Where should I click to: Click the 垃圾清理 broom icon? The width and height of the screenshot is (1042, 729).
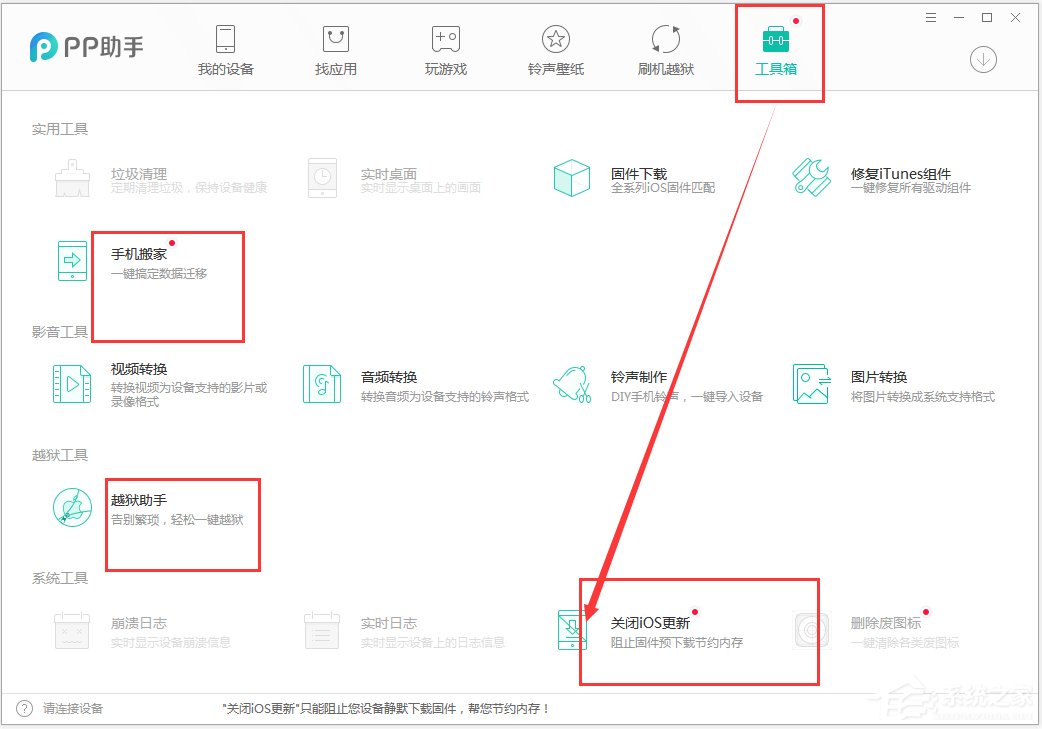(72, 178)
